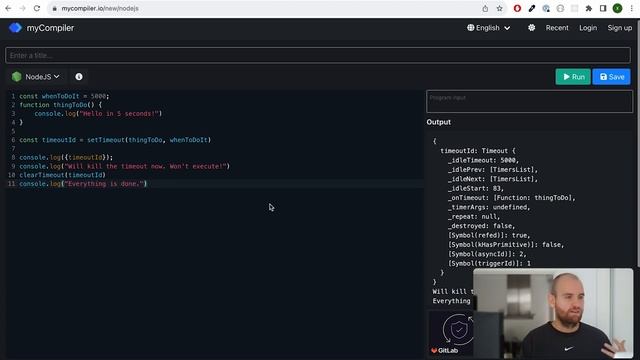The height and width of the screenshot is (360, 640).
Task: Go to the Login page
Action: 588,28
